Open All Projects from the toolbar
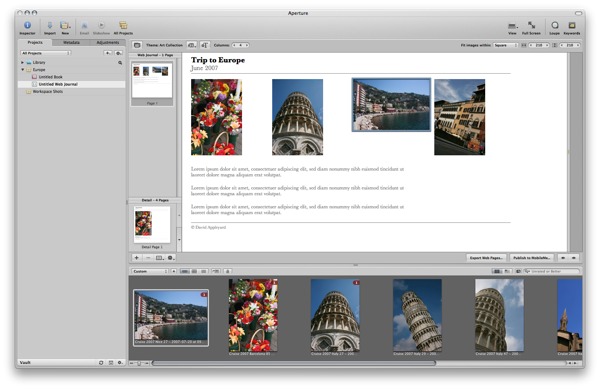The height and width of the screenshot is (389, 600). [123, 28]
